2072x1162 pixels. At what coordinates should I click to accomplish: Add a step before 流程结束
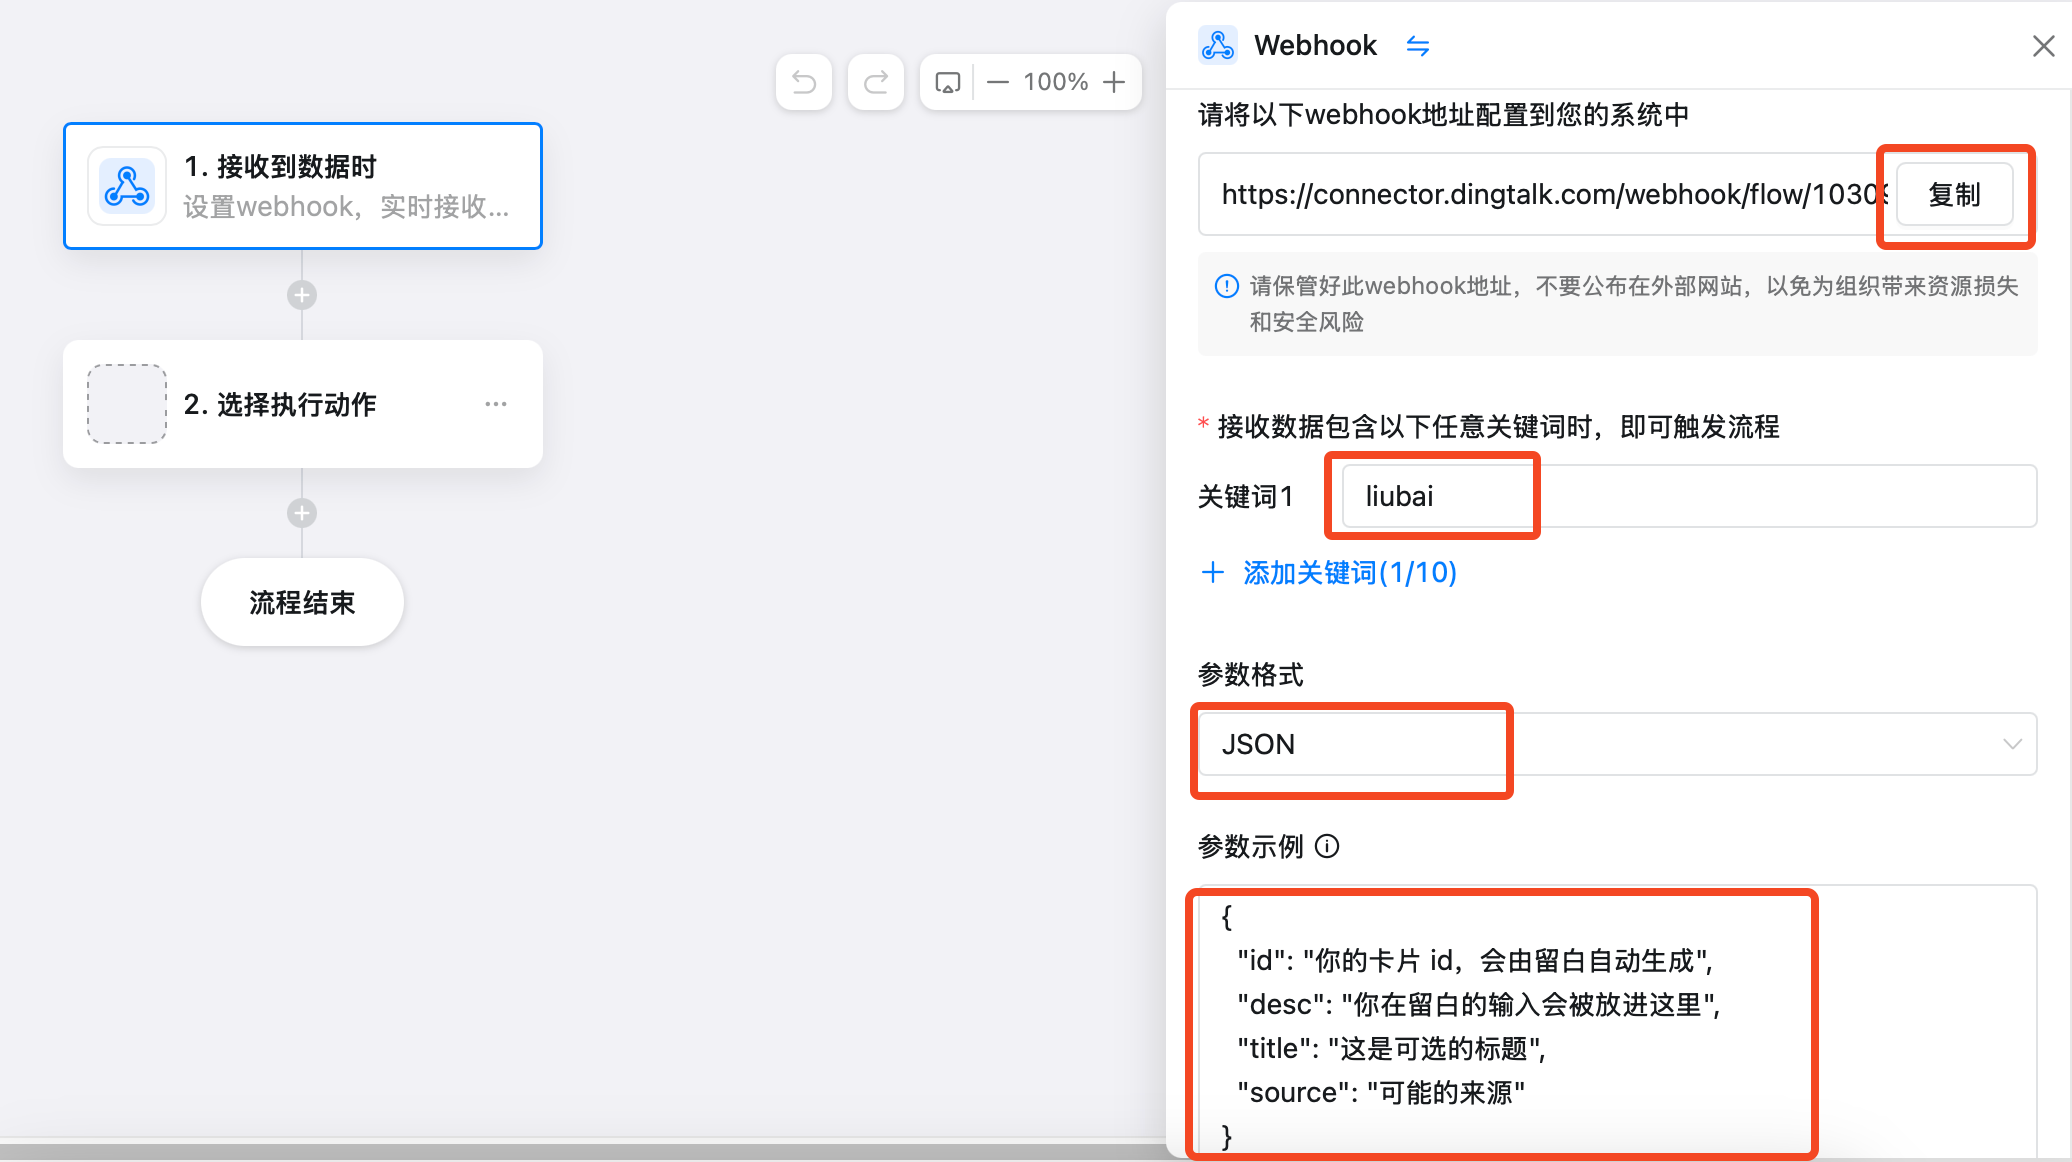302,513
